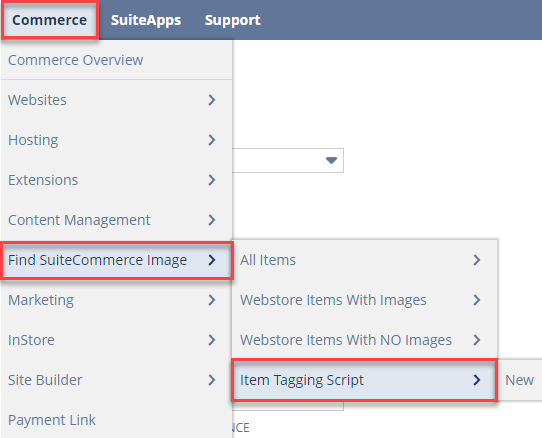Choose New under Item Tagging Script
Screen dimensions: 542x438
click(519, 380)
